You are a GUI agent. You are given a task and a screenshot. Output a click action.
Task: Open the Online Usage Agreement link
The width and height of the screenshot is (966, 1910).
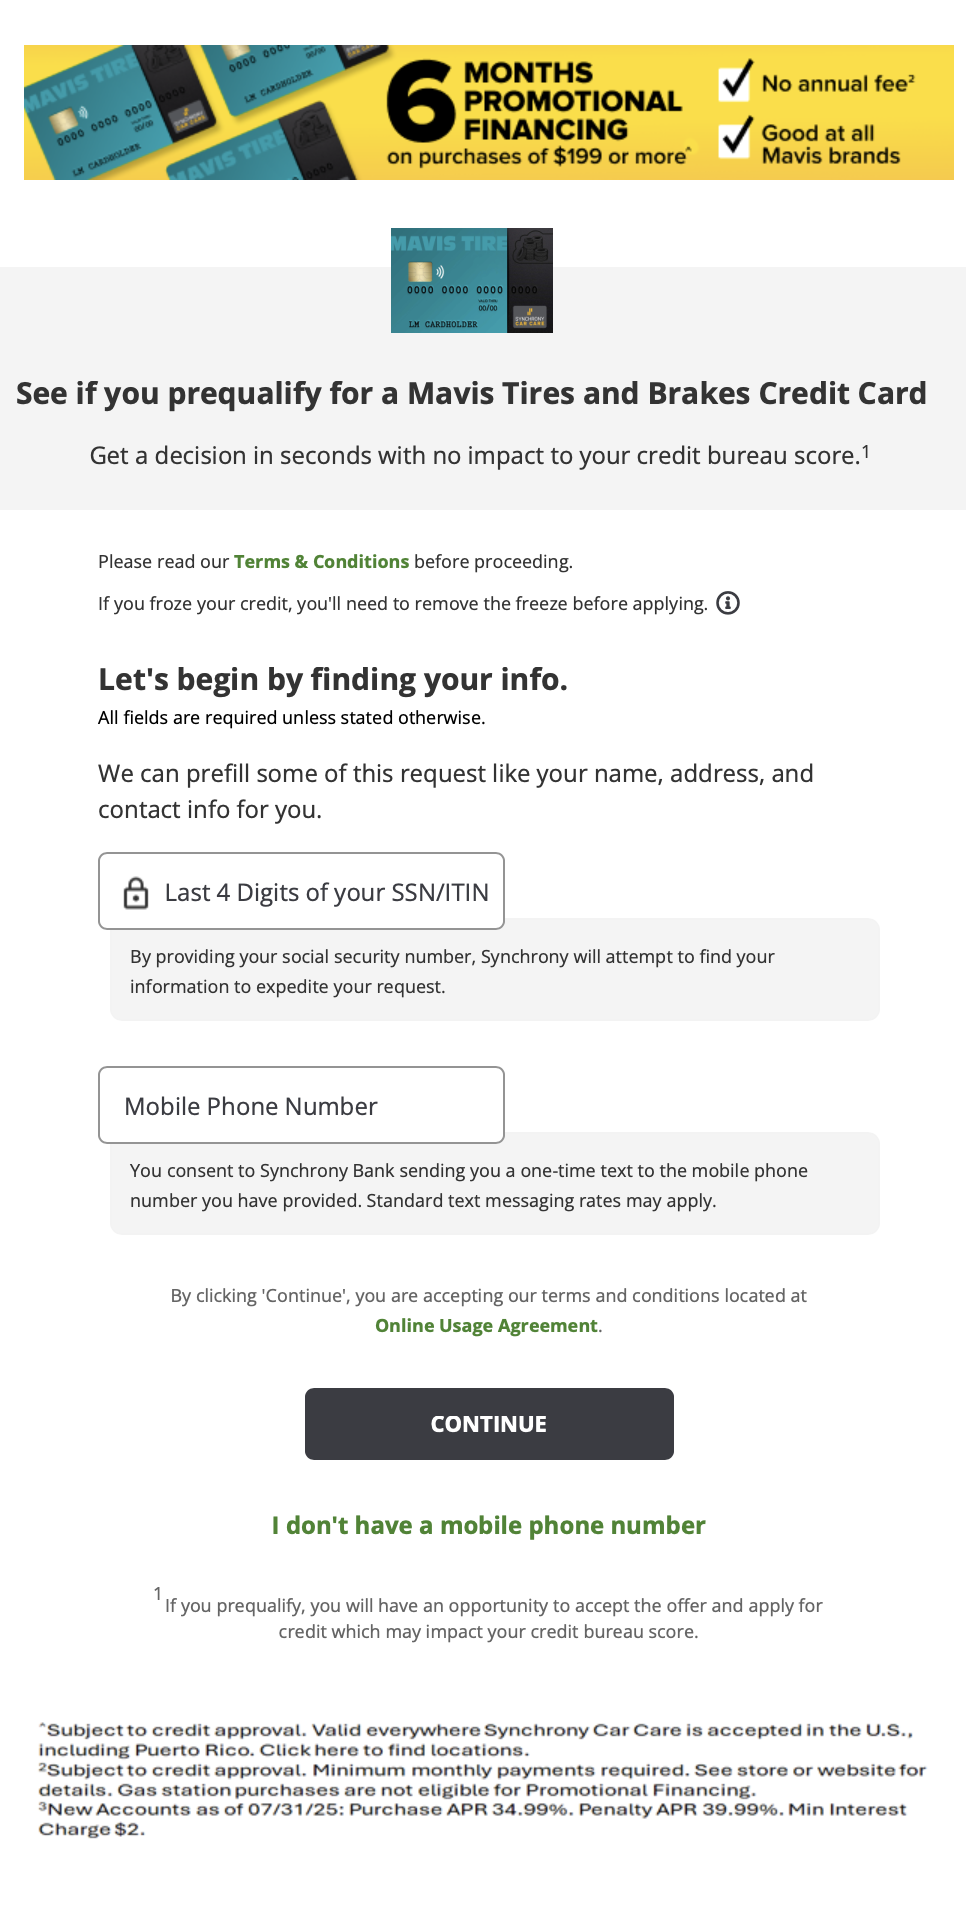click(x=486, y=1325)
